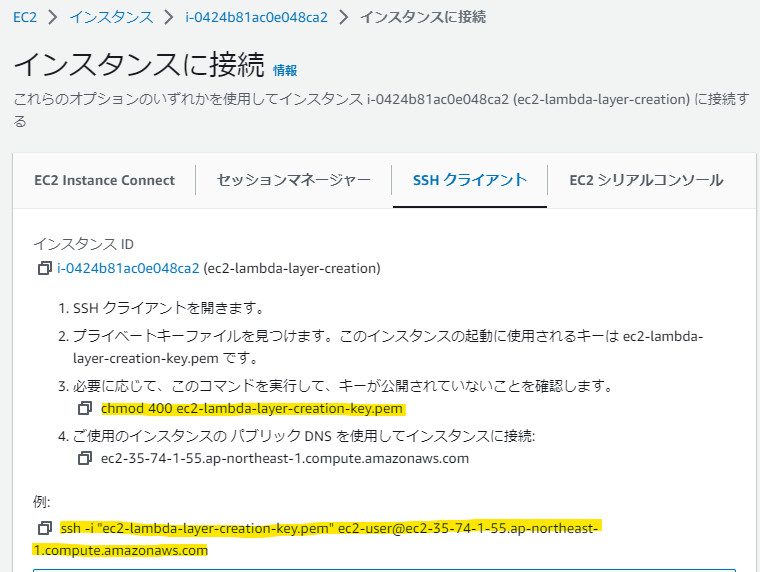Click the インスタンスに接続 page heading
Image resolution: width=760 pixels, height=572 pixels.
pos(139,65)
